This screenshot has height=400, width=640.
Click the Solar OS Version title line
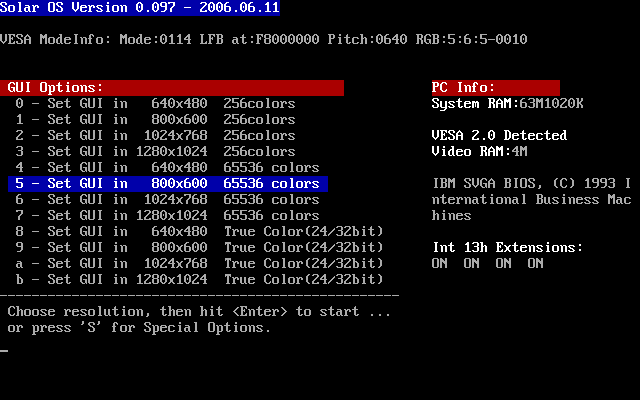point(140,7)
